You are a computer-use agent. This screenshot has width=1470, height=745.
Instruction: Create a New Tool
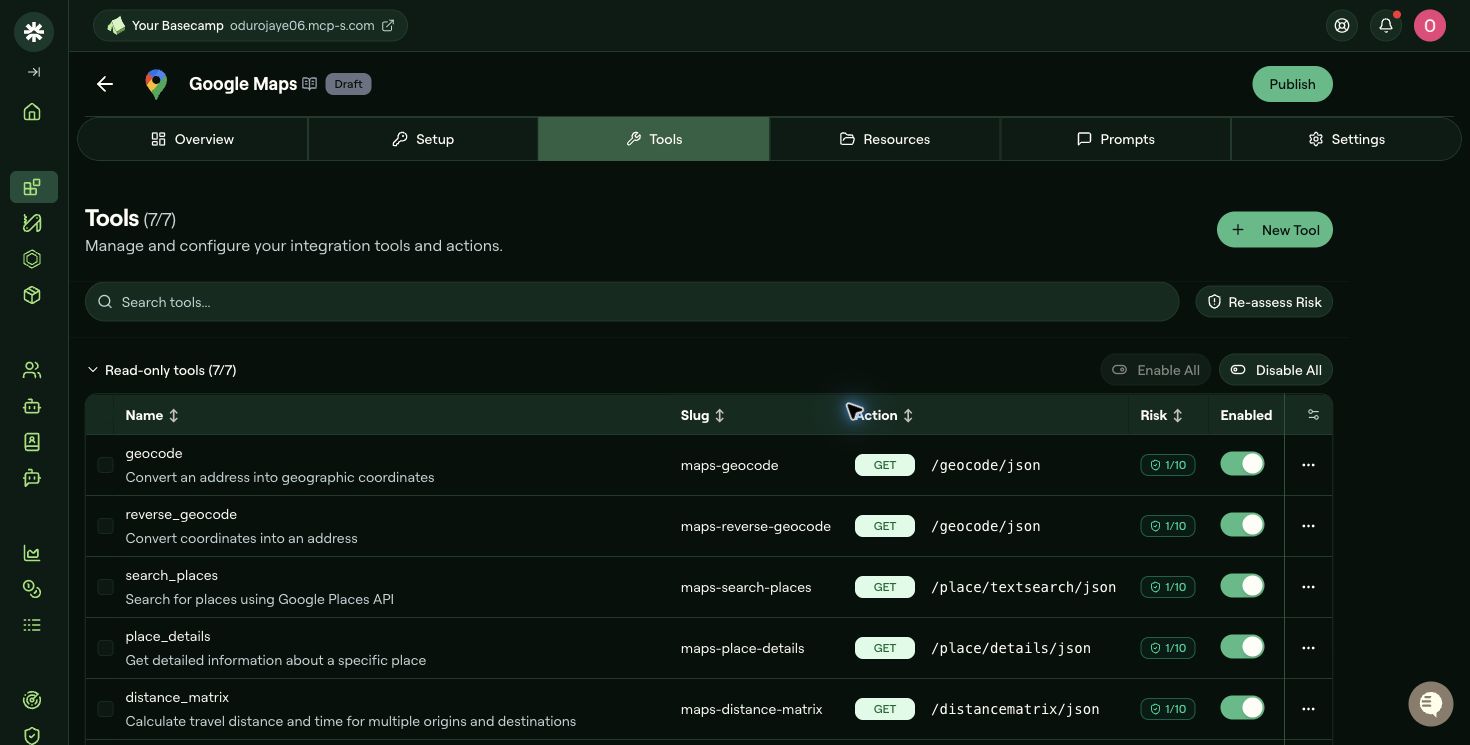pos(1275,230)
